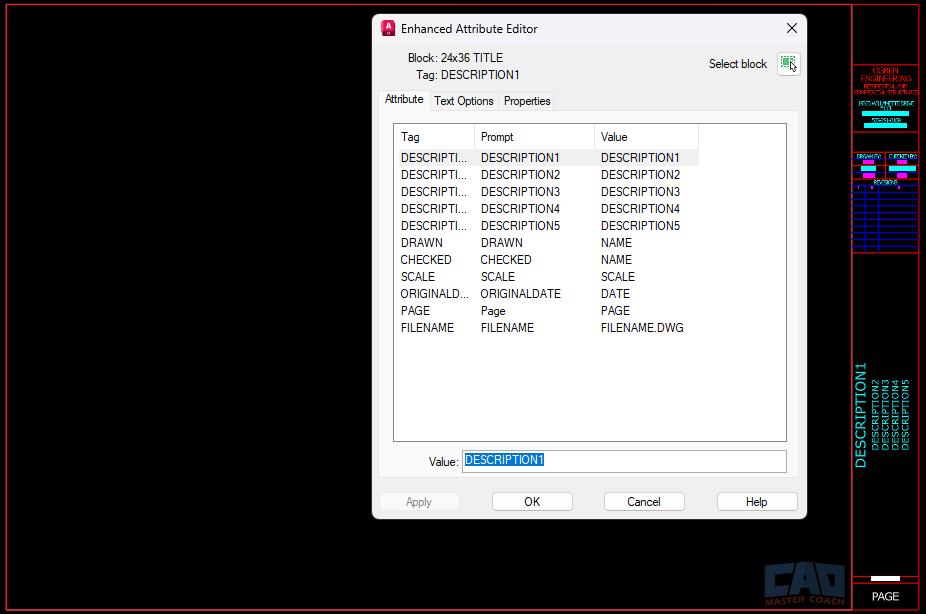
Task: Click the Cancel button
Action: pos(644,501)
